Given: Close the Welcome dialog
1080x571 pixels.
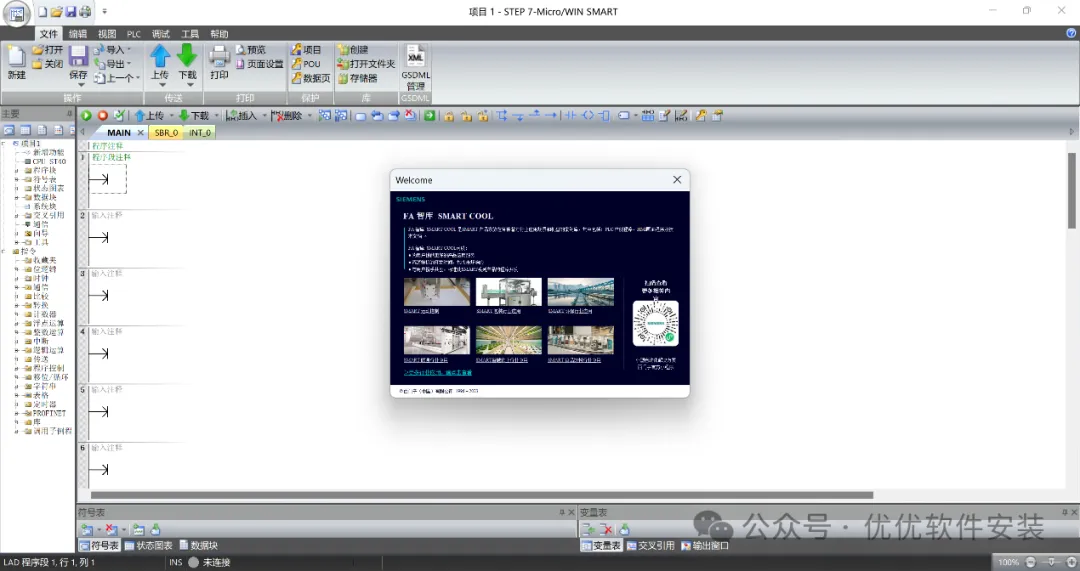Looking at the screenshot, I should pos(677,180).
